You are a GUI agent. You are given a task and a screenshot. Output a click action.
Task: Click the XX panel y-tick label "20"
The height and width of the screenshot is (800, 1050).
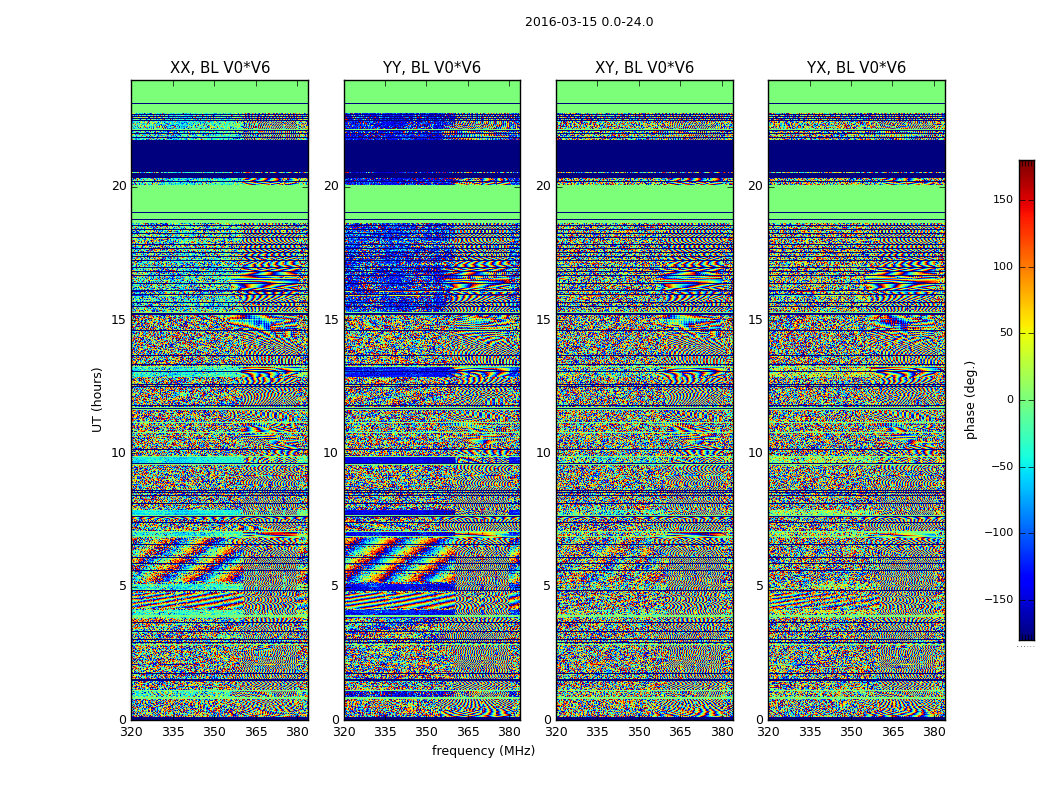coord(119,186)
